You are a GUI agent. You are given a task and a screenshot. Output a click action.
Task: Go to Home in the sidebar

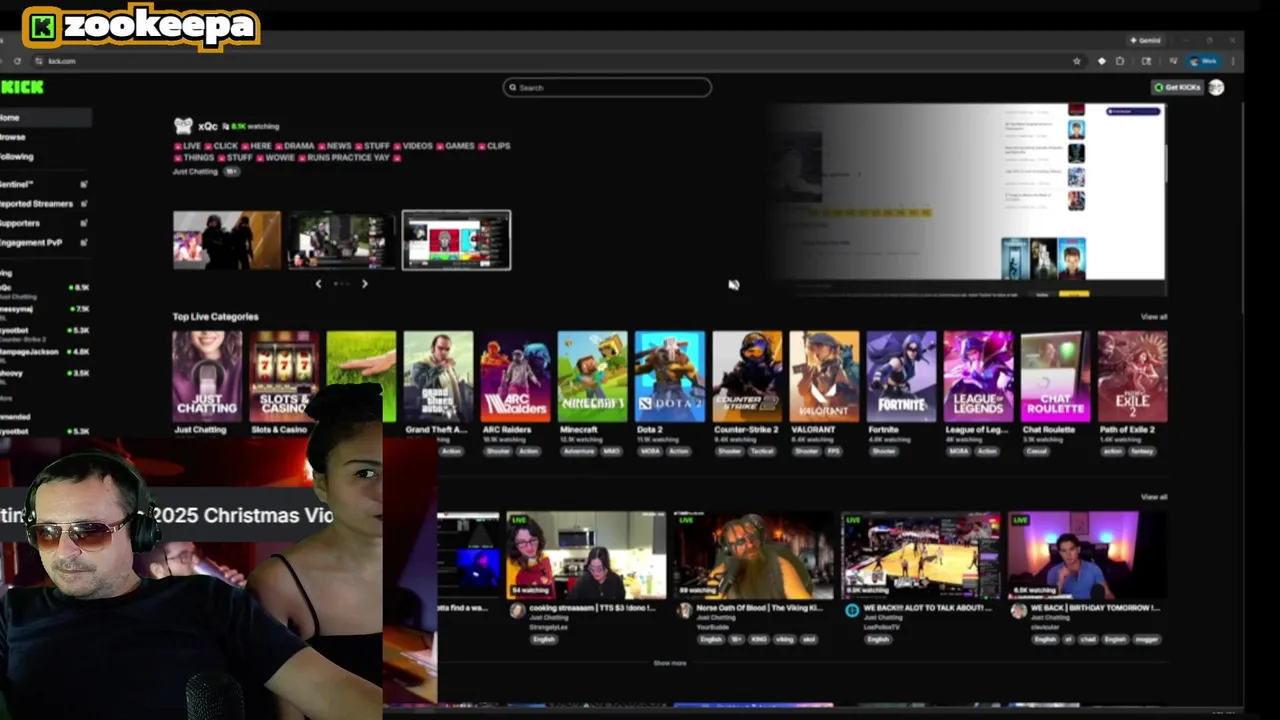pos(45,118)
